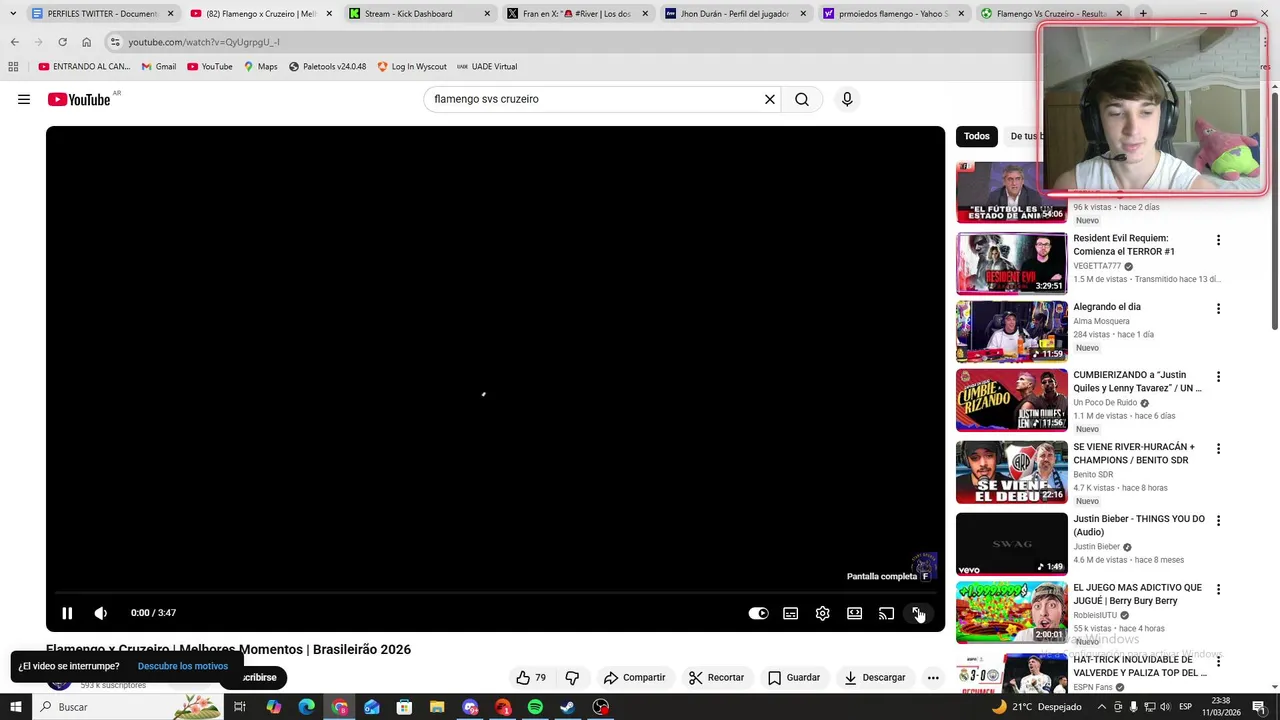The image size is (1280, 720).
Task: Open File Explorer from the taskbar
Action: [x=437, y=707]
